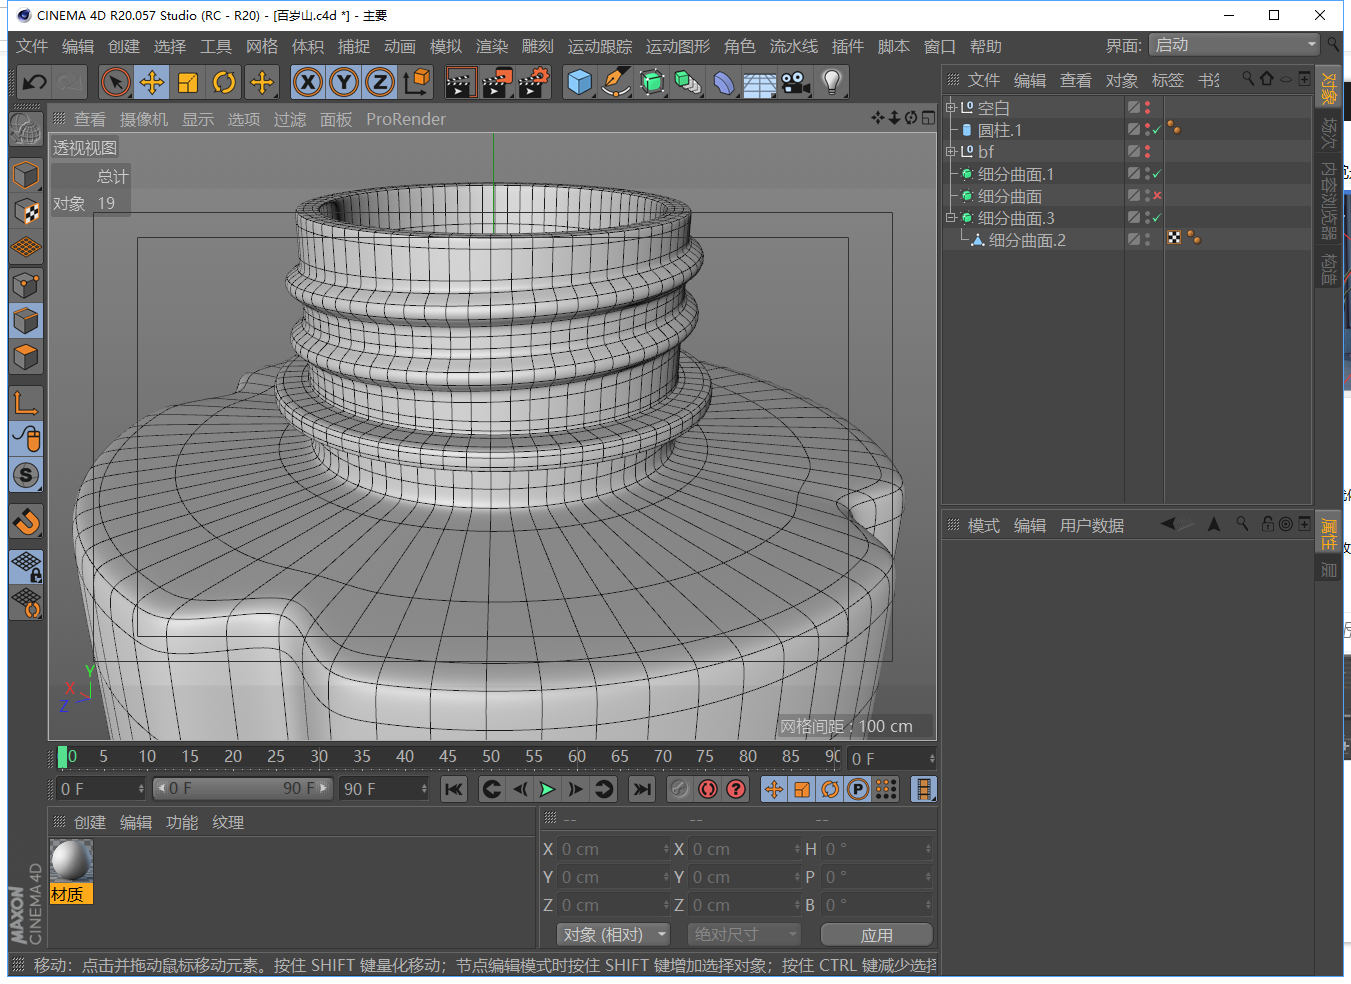
Task: Activate the Move tool in the top toolbar
Action: (152, 82)
